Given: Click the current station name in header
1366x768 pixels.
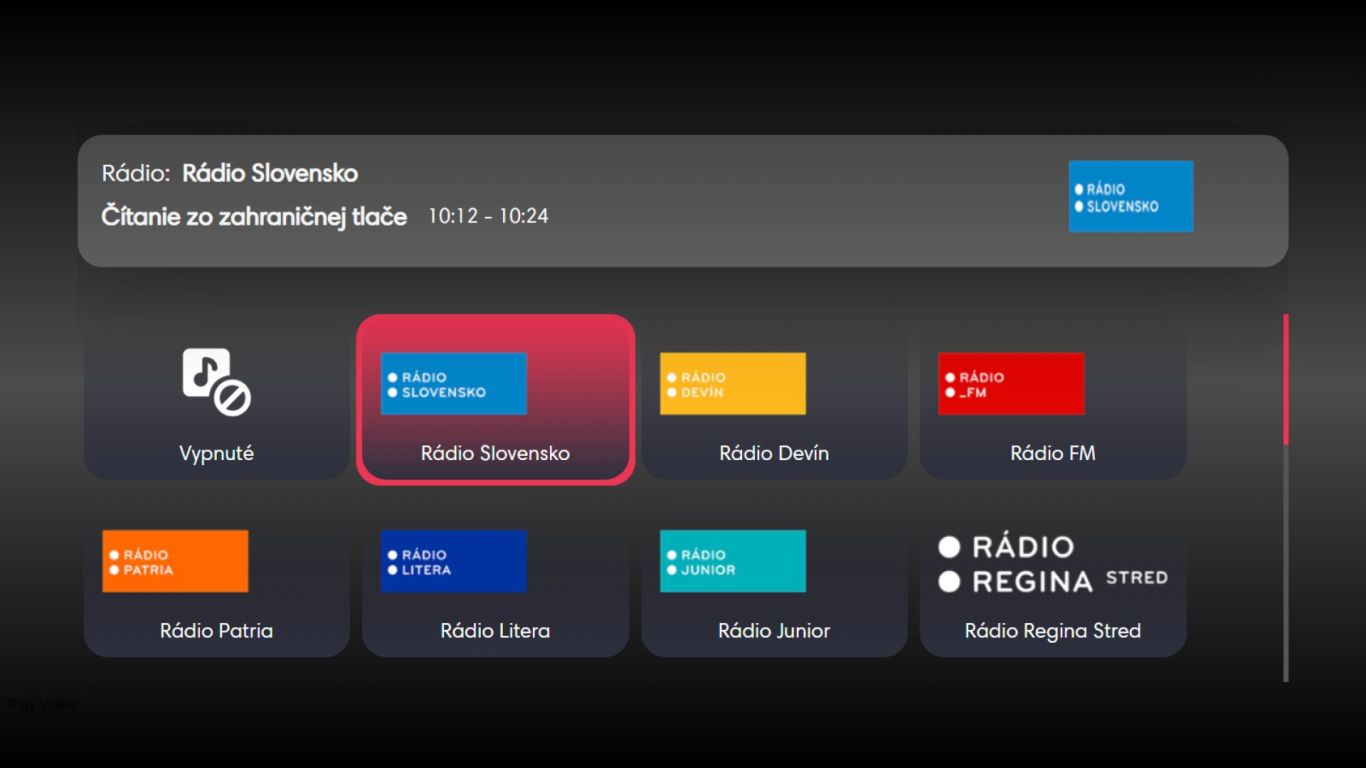Looking at the screenshot, I should tap(270, 173).
